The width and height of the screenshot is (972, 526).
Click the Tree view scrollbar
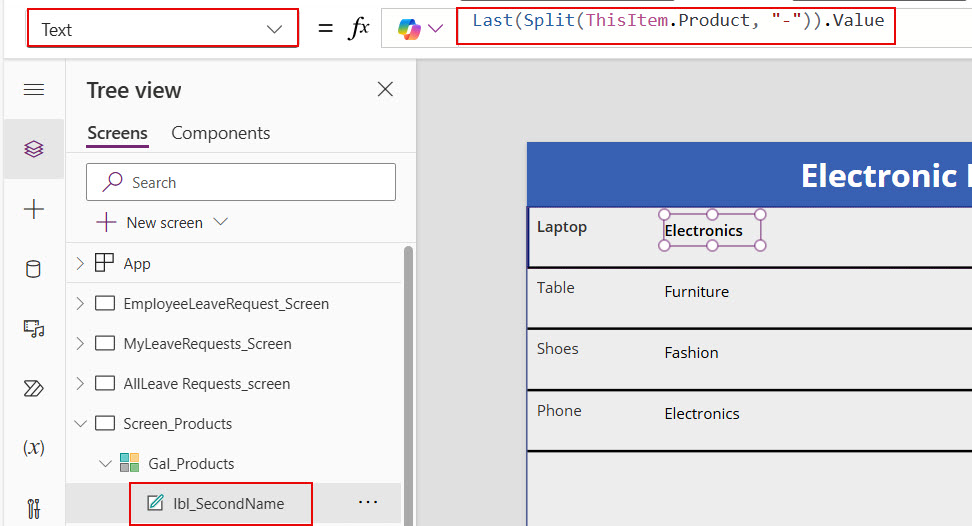point(408,384)
